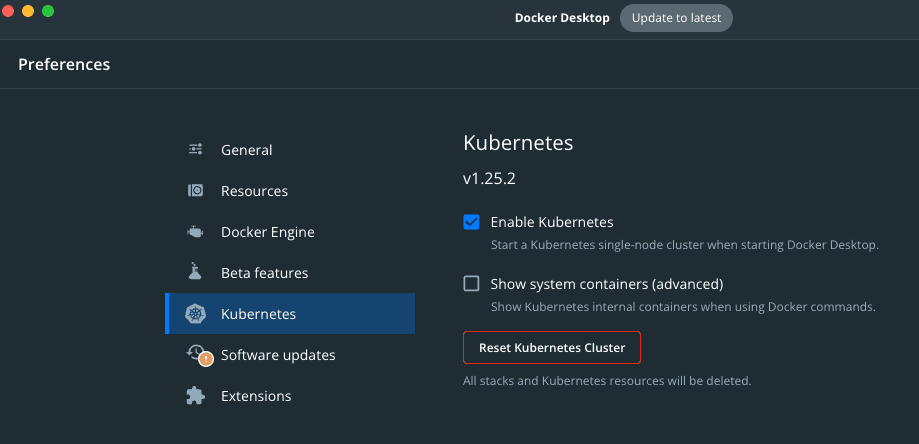This screenshot has width=919, height=444.
Task: Click the Resources disk icon
Action: (195, 190)
